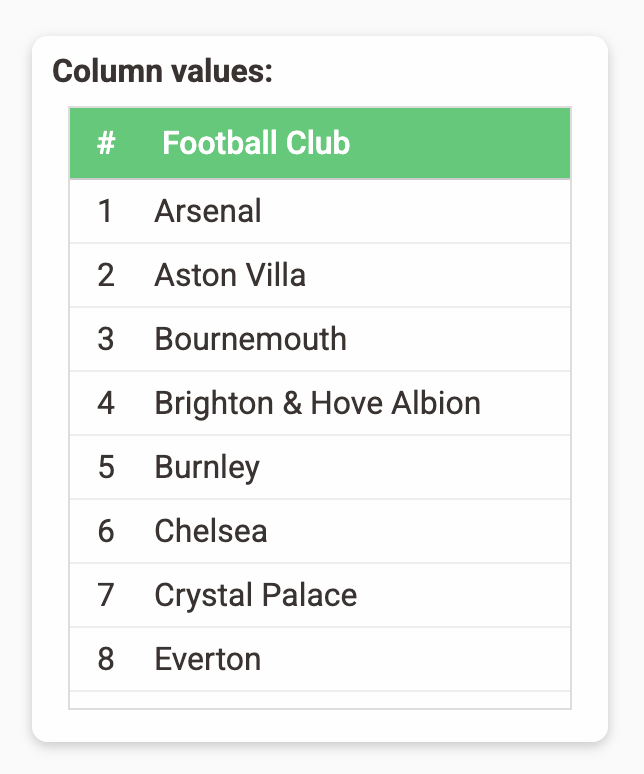This screenshot has width=644, height=774.
Task: Select the Chelsea row
Action: click(320, 531)
